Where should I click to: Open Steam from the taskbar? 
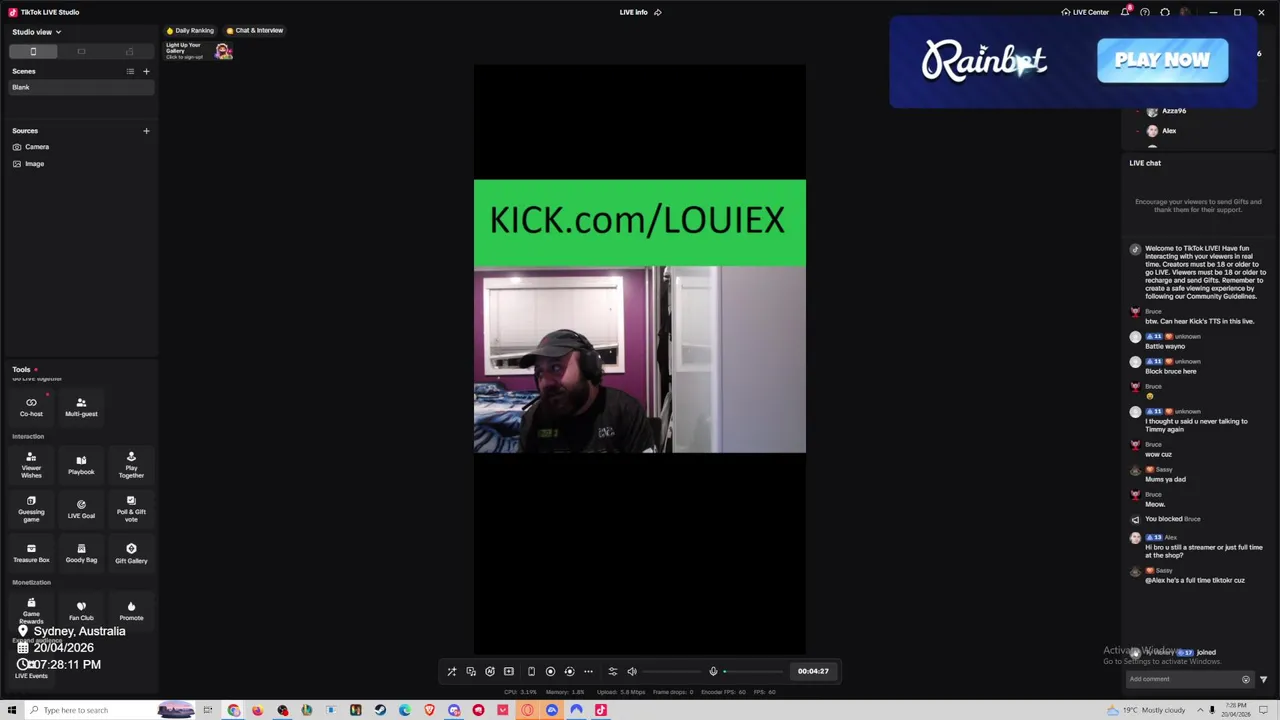pyautogui.click(x=380, y=710)
